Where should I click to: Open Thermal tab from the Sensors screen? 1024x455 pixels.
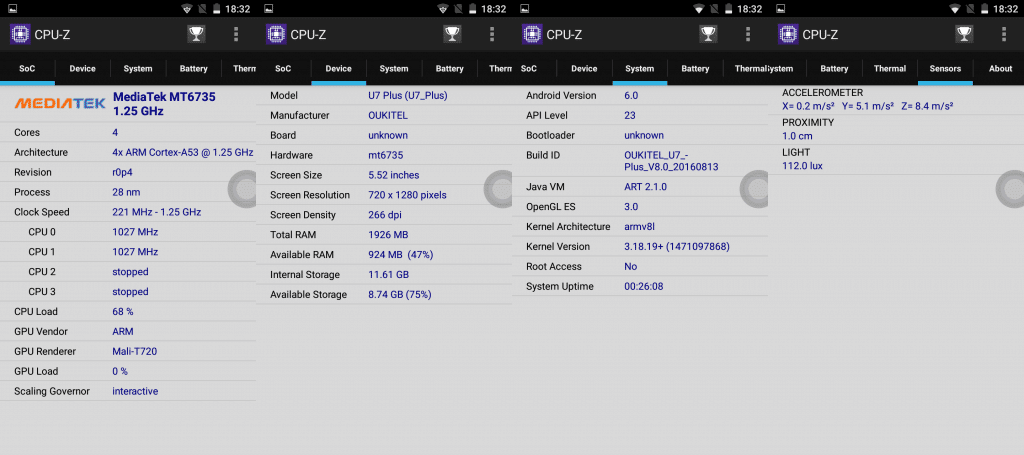click(890, 69)
